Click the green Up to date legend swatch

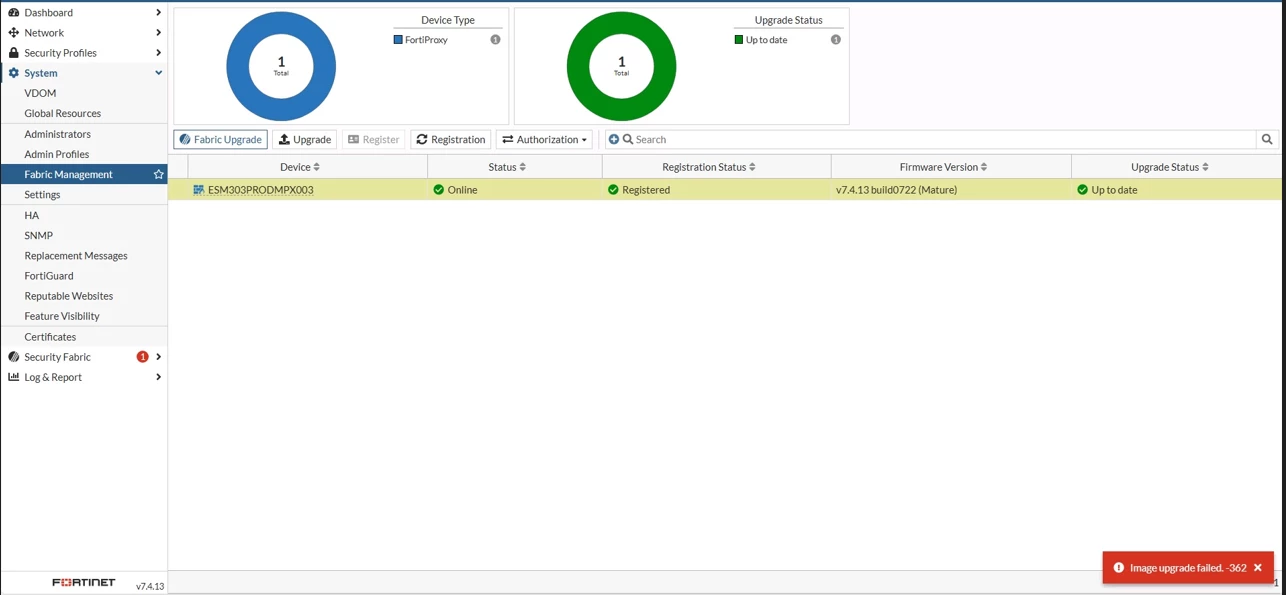pyautogui.click(x=739, y=40)
